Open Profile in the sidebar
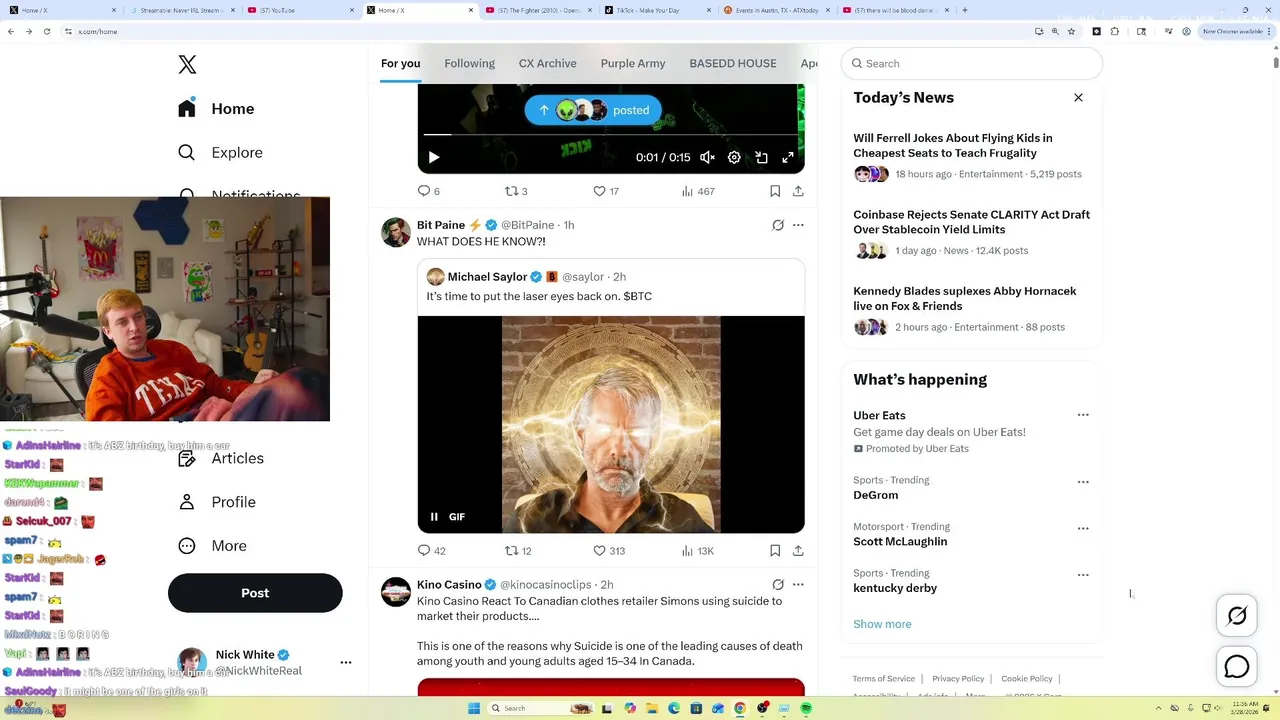 (x=217, y=502)
